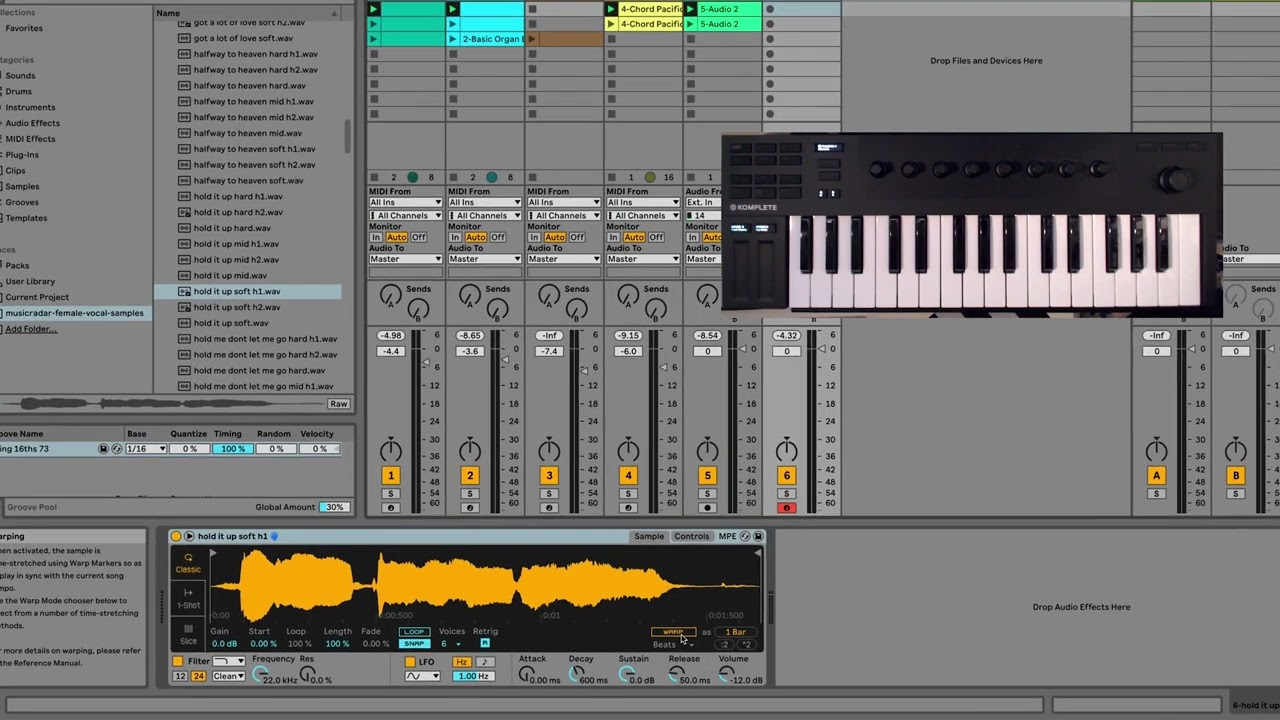Select halfway to heaven mid.wav in file list

coord(248,133)
